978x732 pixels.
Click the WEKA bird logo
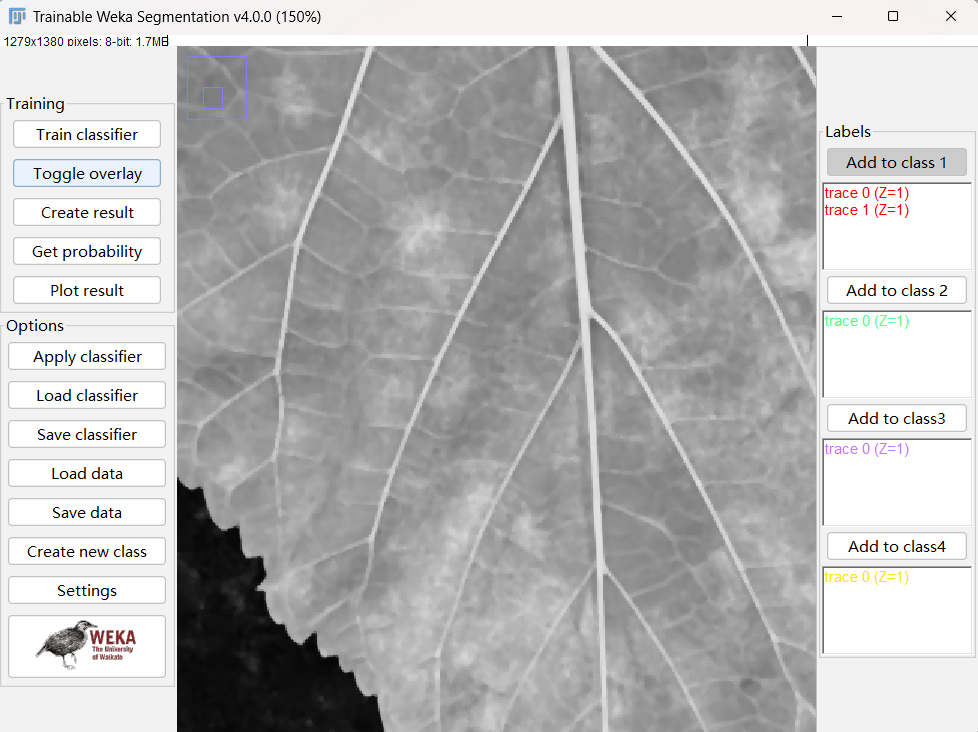click(x=86, y=646)
